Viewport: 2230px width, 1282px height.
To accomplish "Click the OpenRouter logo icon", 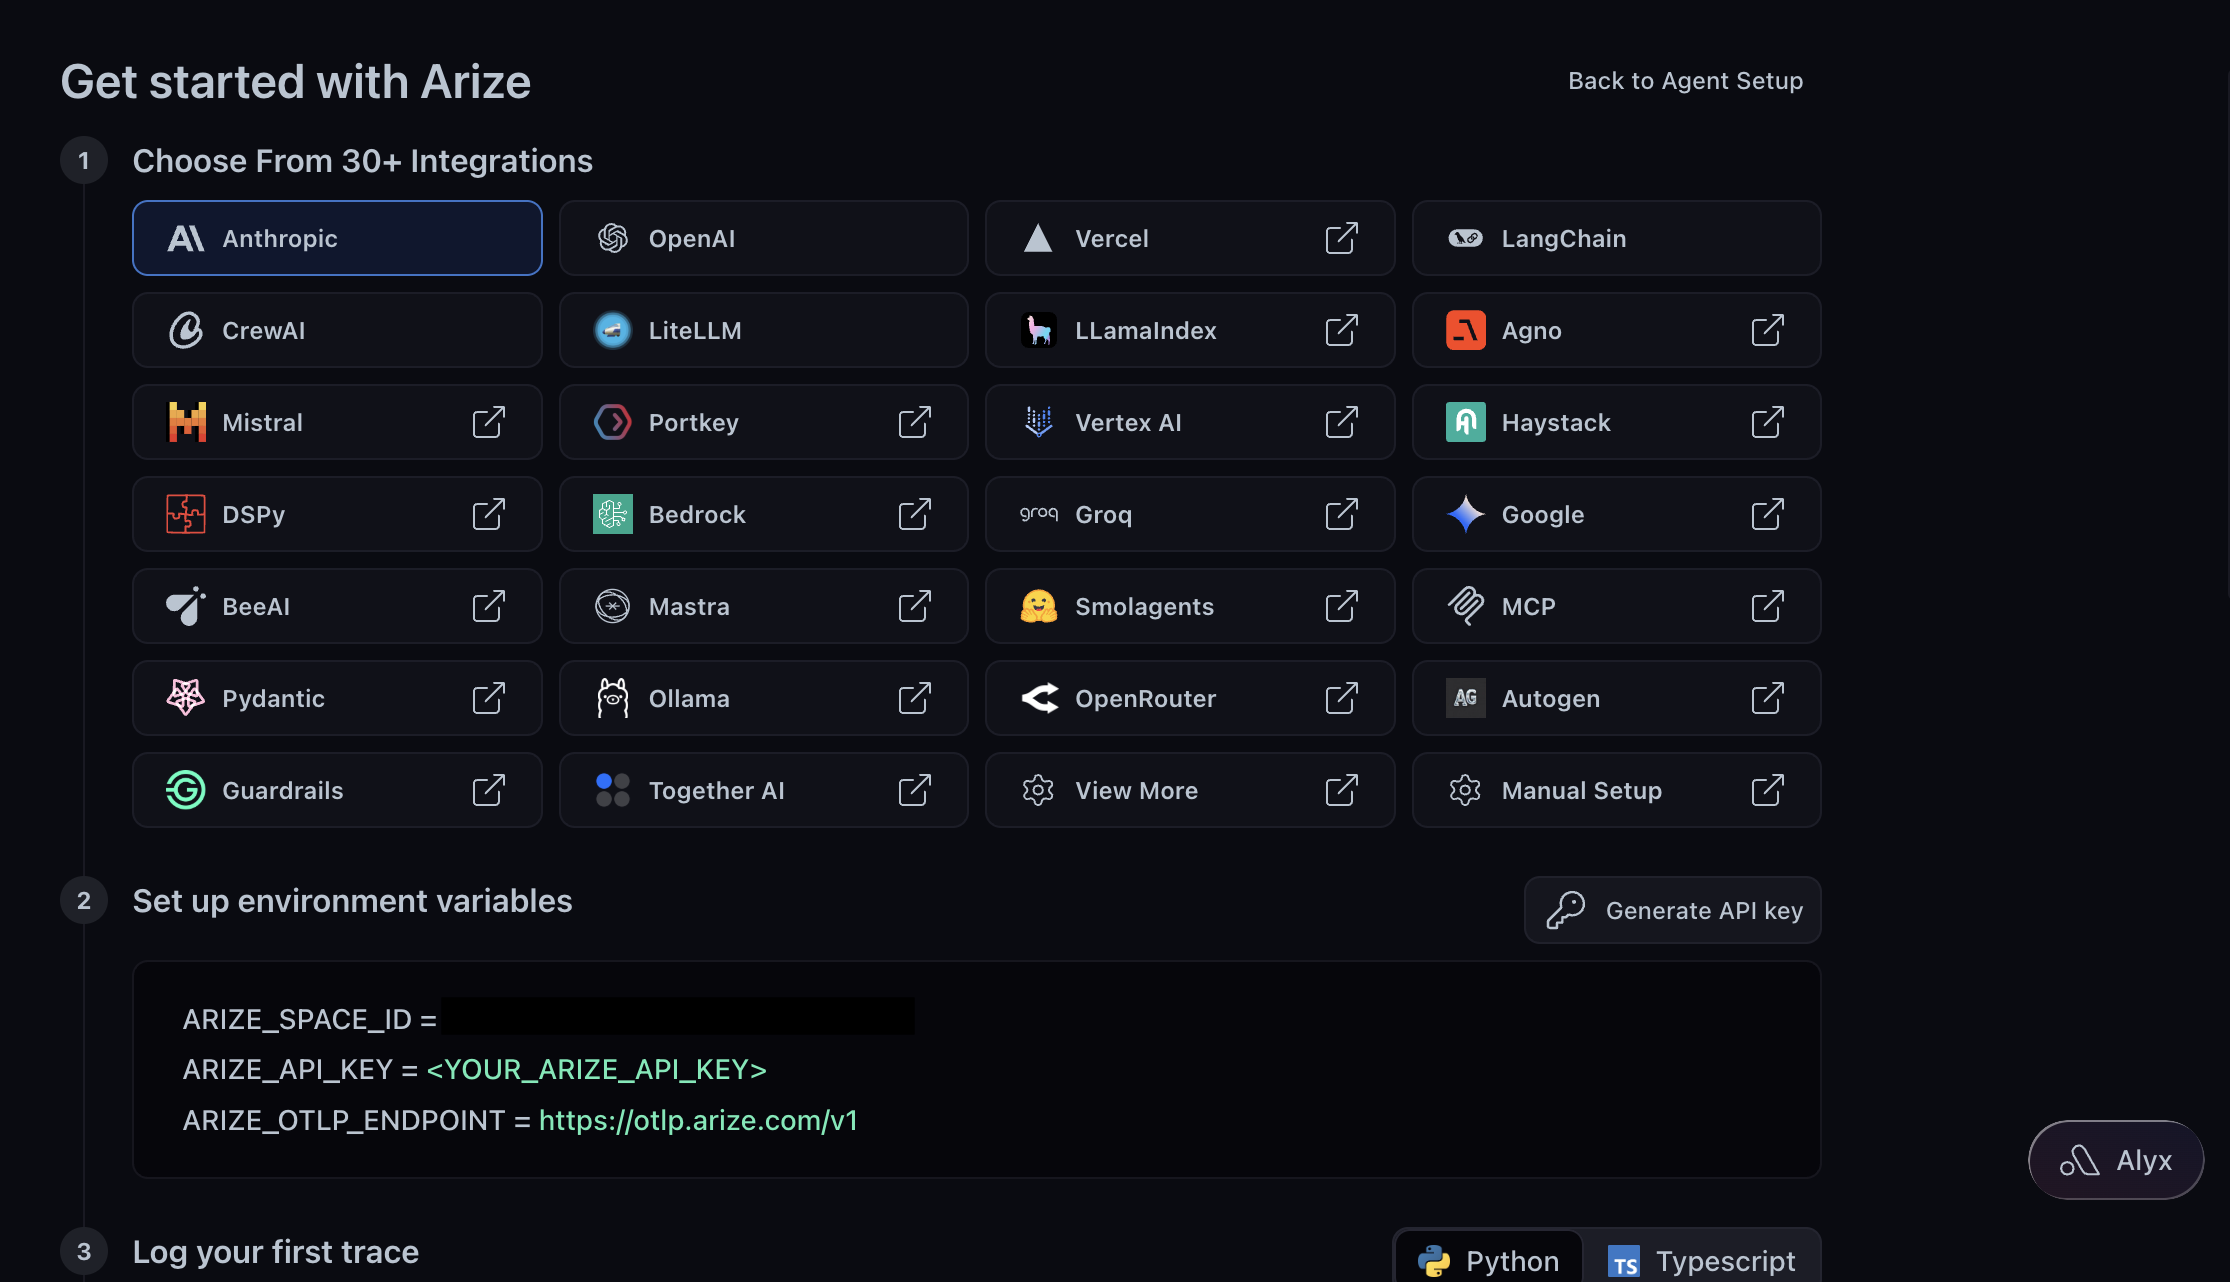I will (x=1038, y=698).
